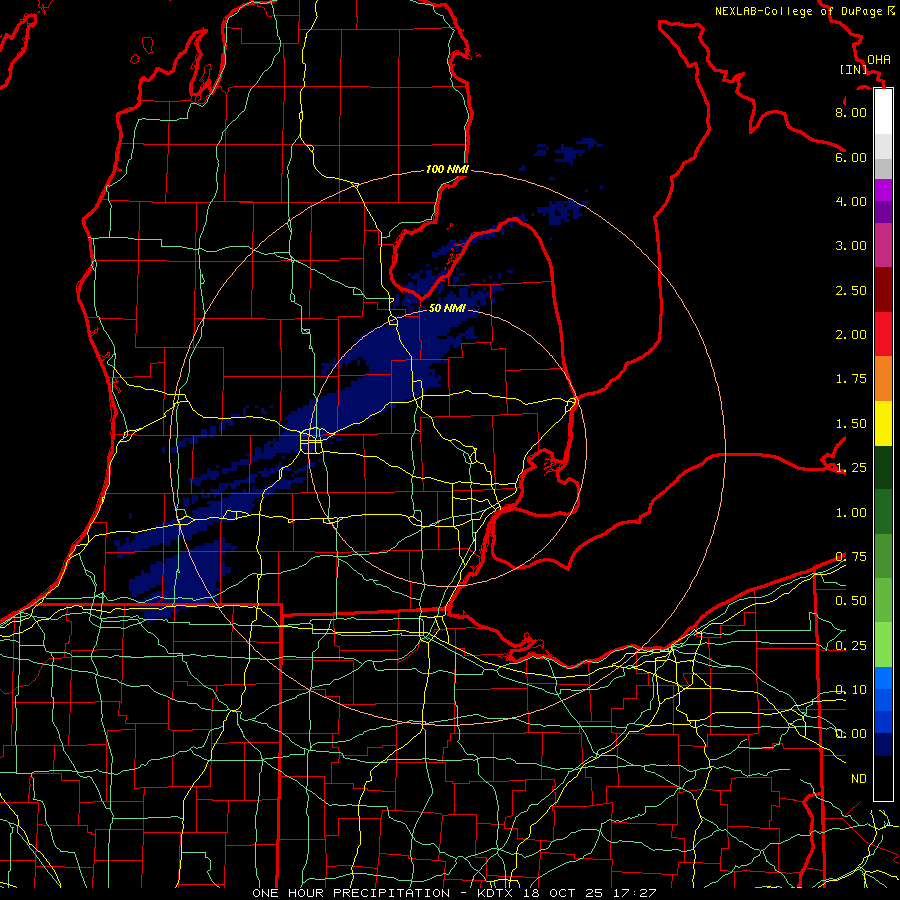Image resolution: width=900 pixels, height=900 pixels.
Task: Click the [IN] units label
Action: pyautogui.click(x=854, y=69)
